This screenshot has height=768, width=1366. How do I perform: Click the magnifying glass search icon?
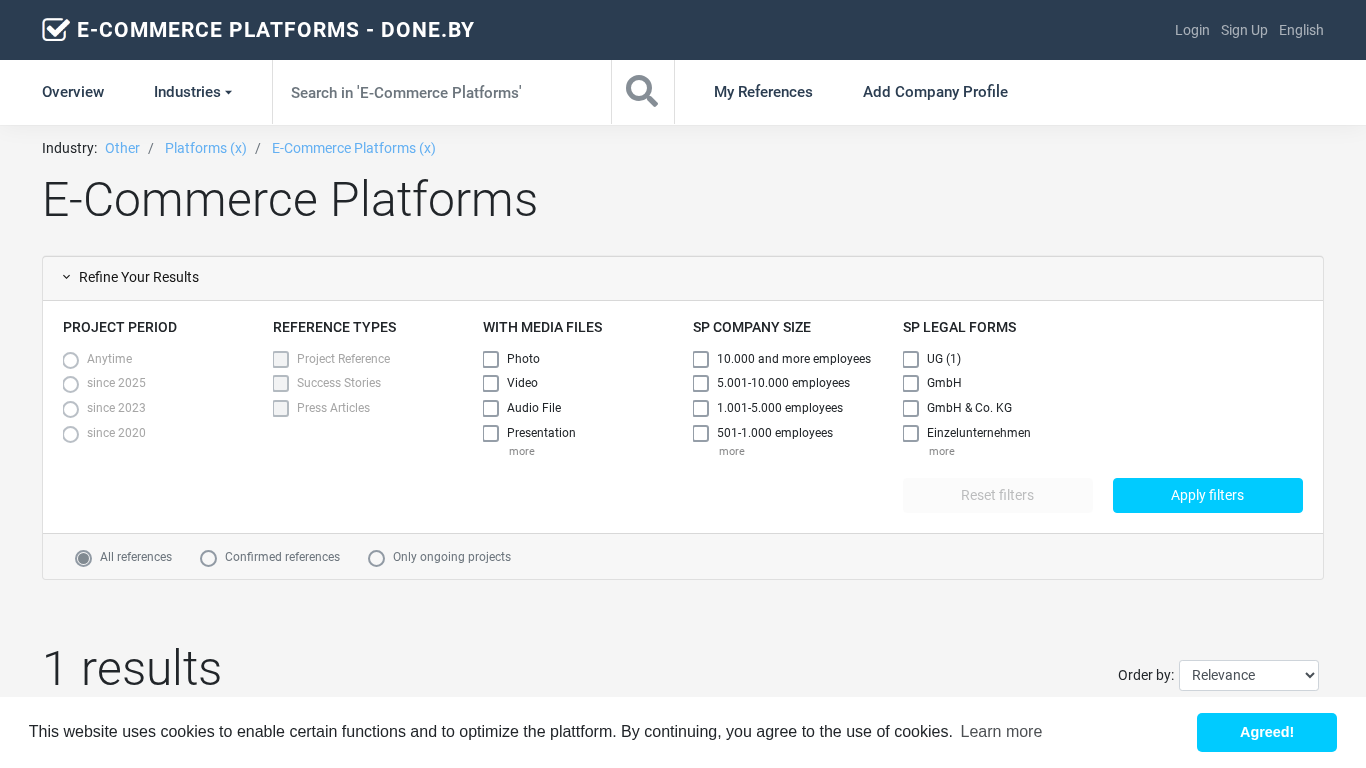(642, 92)
